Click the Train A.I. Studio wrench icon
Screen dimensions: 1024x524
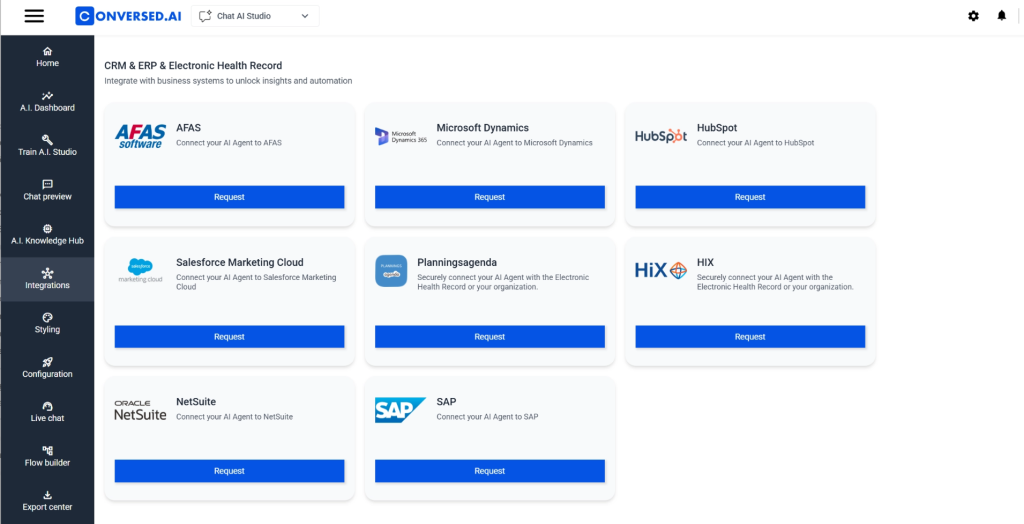pos(47,140)
